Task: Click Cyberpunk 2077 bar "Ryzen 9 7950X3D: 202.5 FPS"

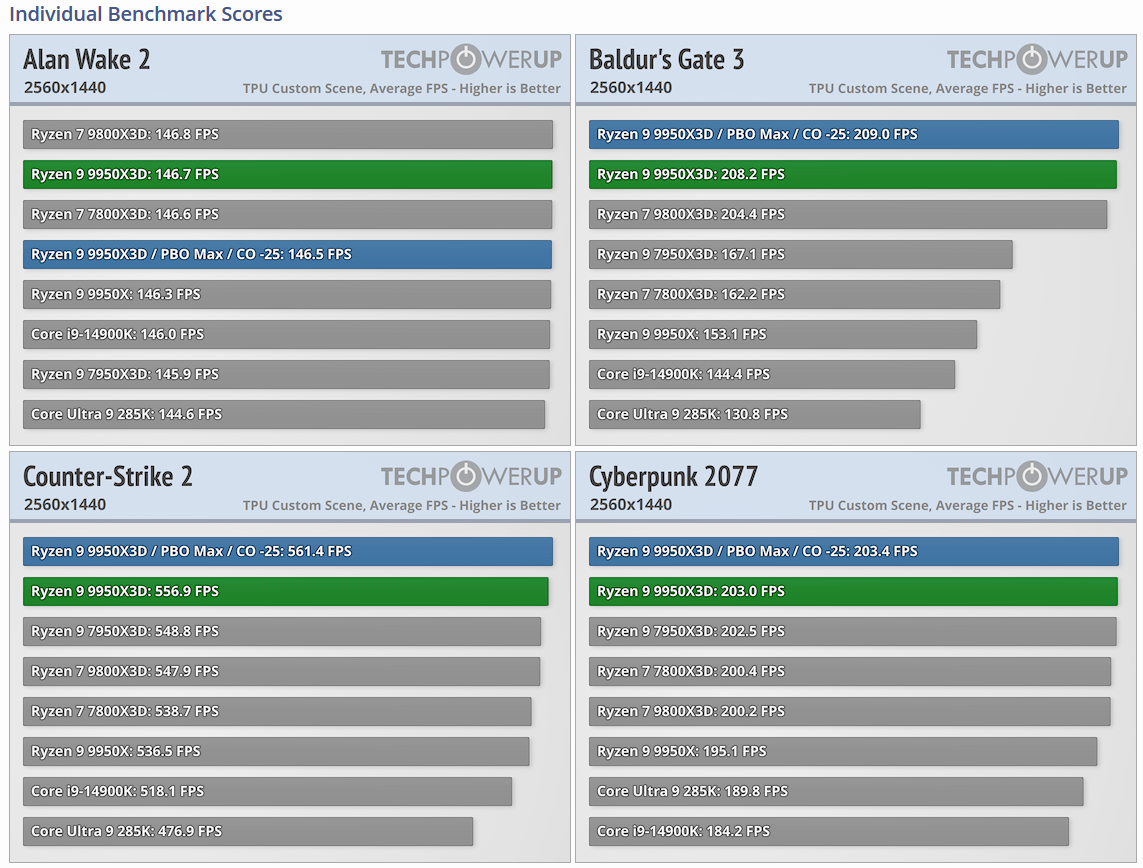Action: [853, 631]
